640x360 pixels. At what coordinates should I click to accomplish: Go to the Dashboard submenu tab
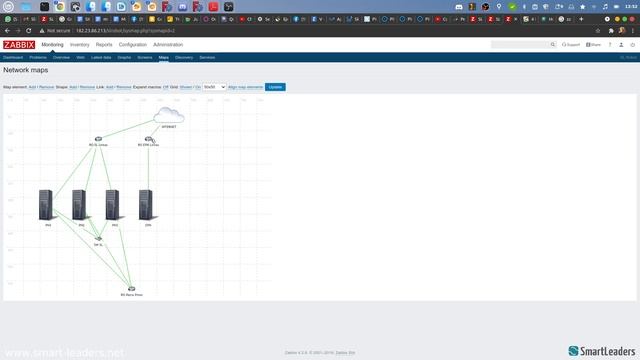(13, 58)
